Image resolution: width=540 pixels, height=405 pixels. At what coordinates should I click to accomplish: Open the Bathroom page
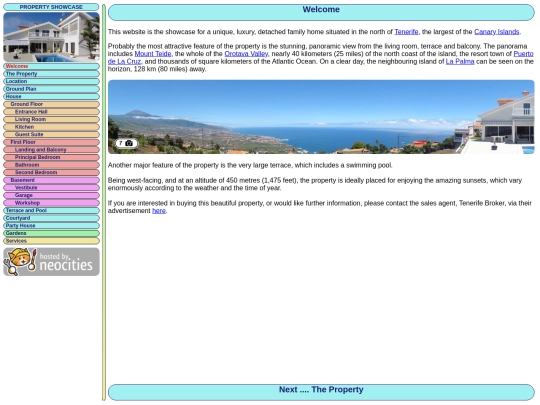(51, 165)
